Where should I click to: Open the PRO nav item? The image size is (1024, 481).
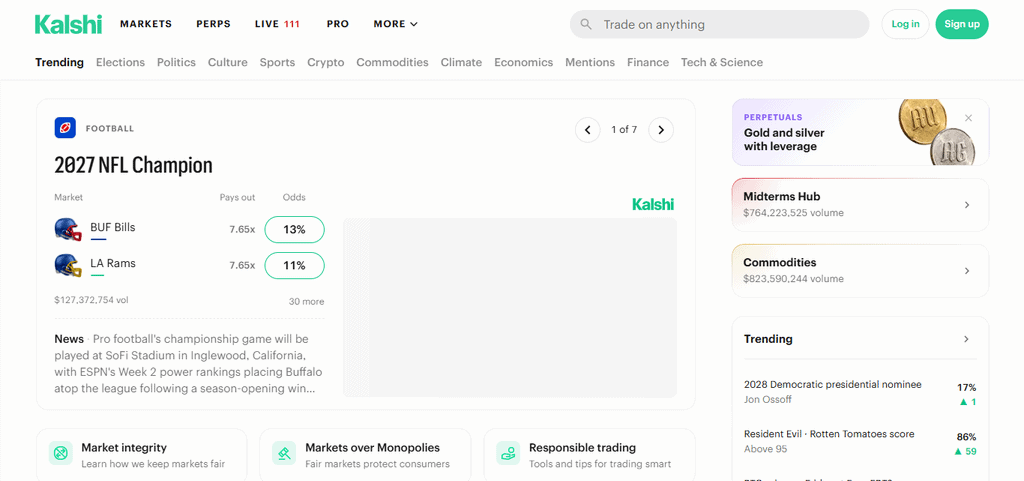pyautogui.click(x=338, y=24)
